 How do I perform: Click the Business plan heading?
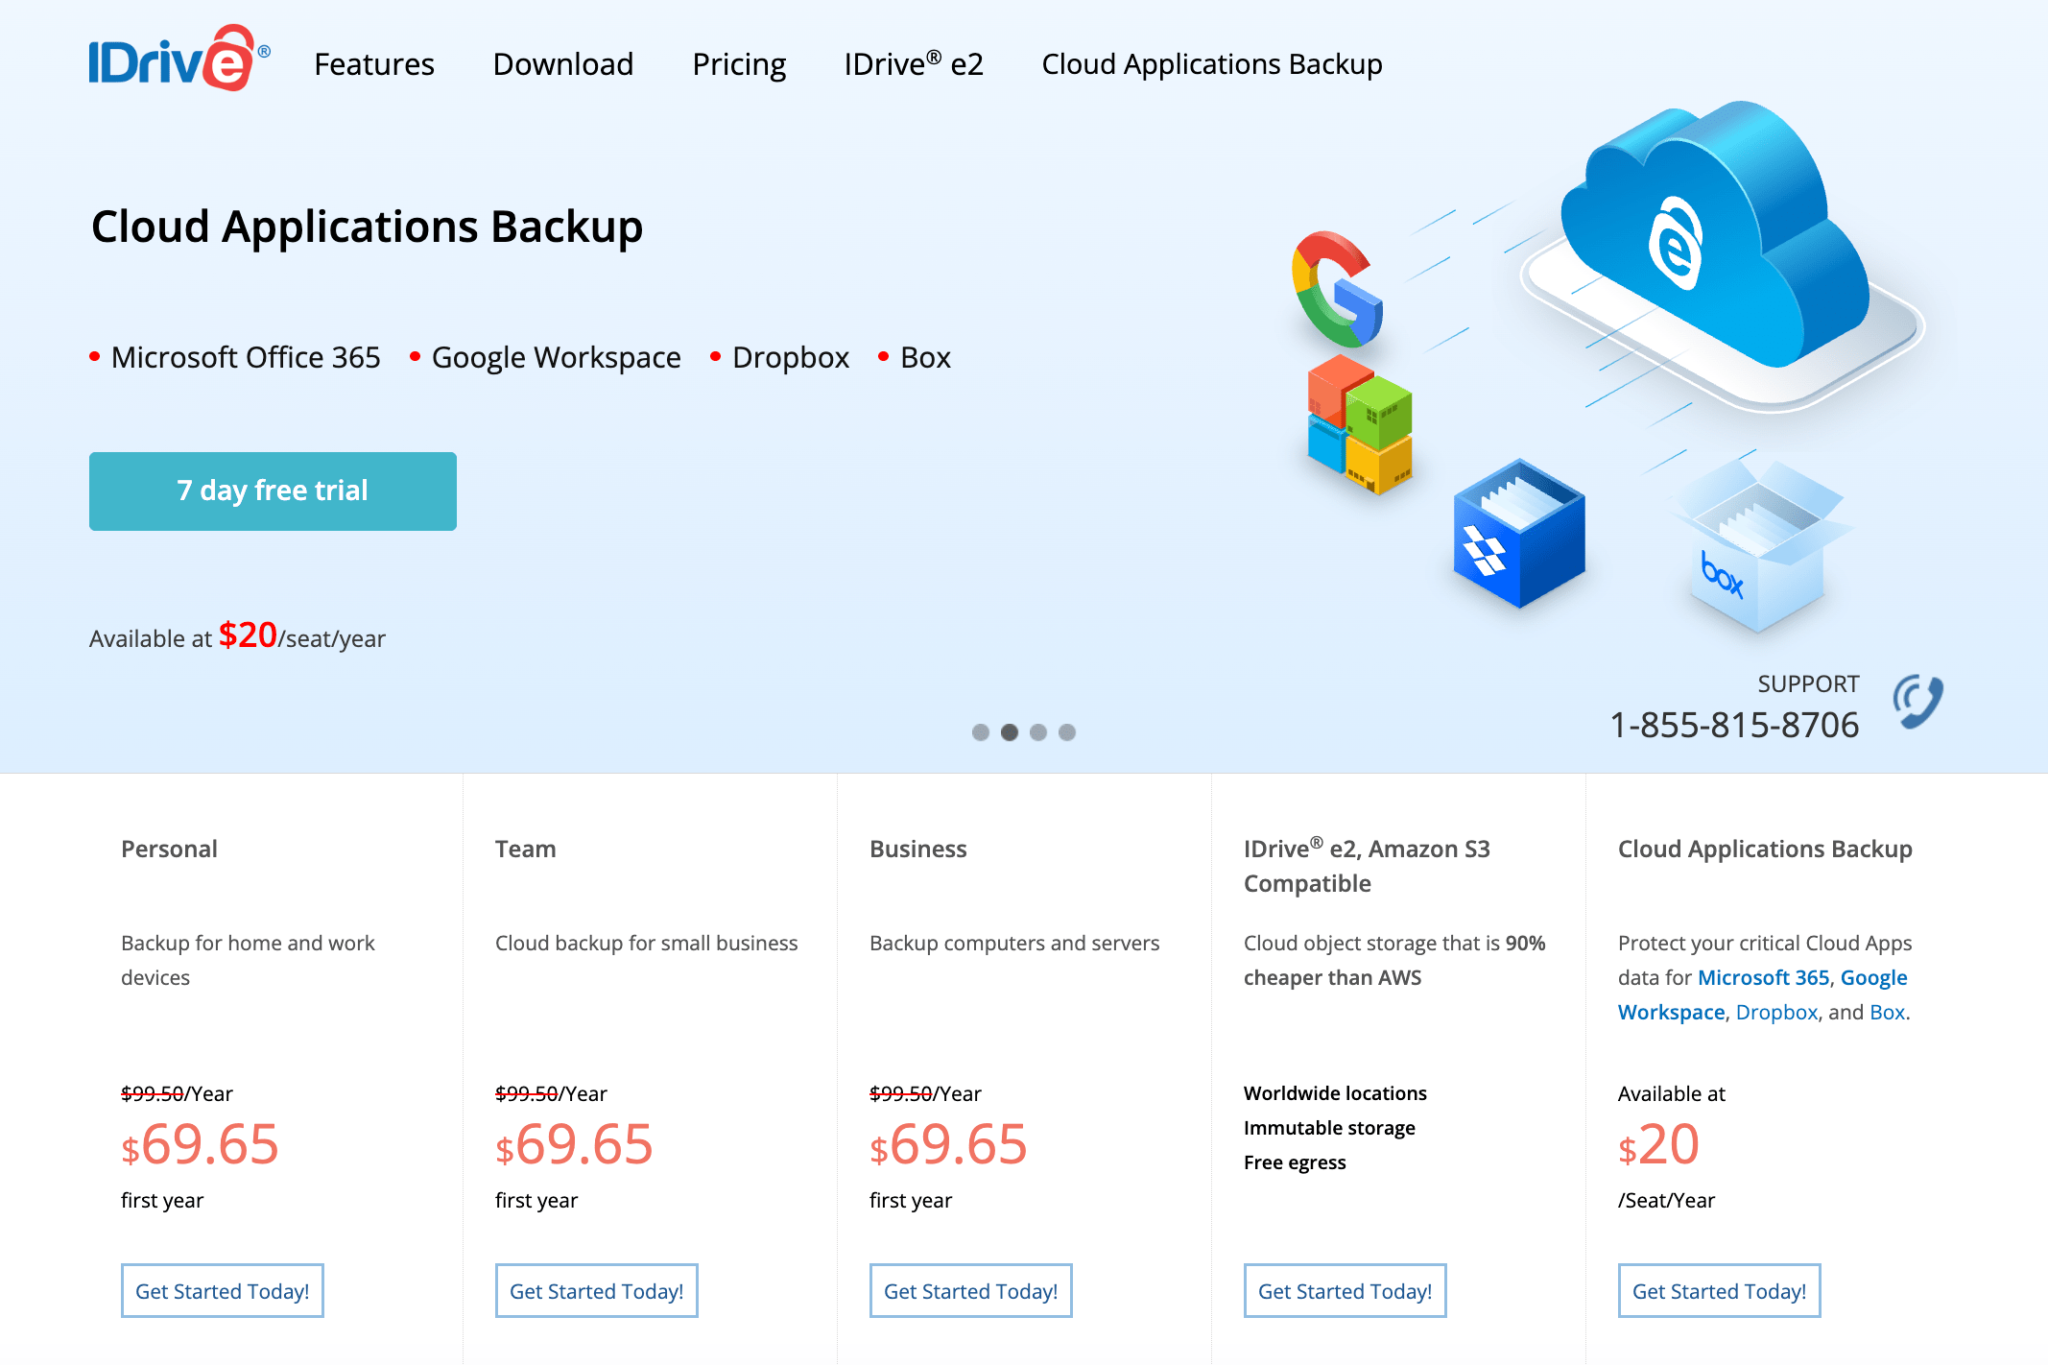click(x=918, y=849)
